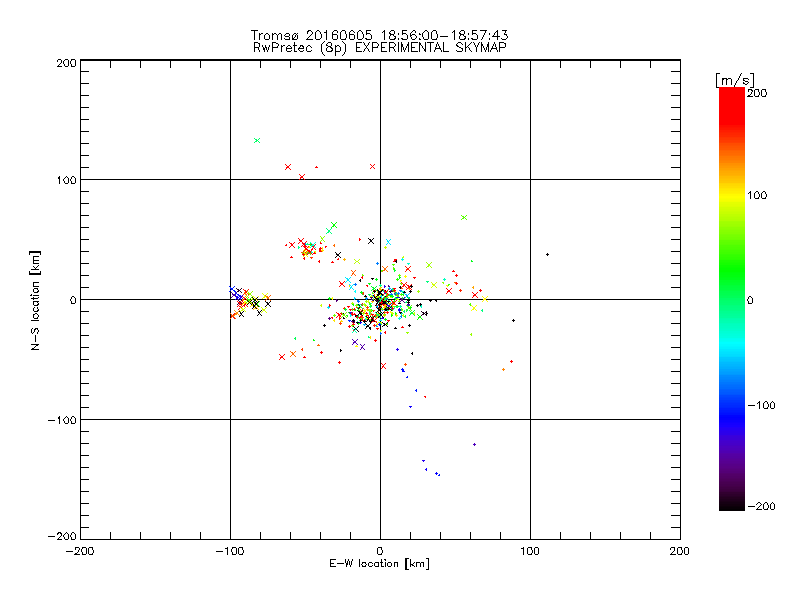This screenshot has width=800, height=600.
Task: Click the 100 tick label on the y axis
Action: [x=66, y=180]
